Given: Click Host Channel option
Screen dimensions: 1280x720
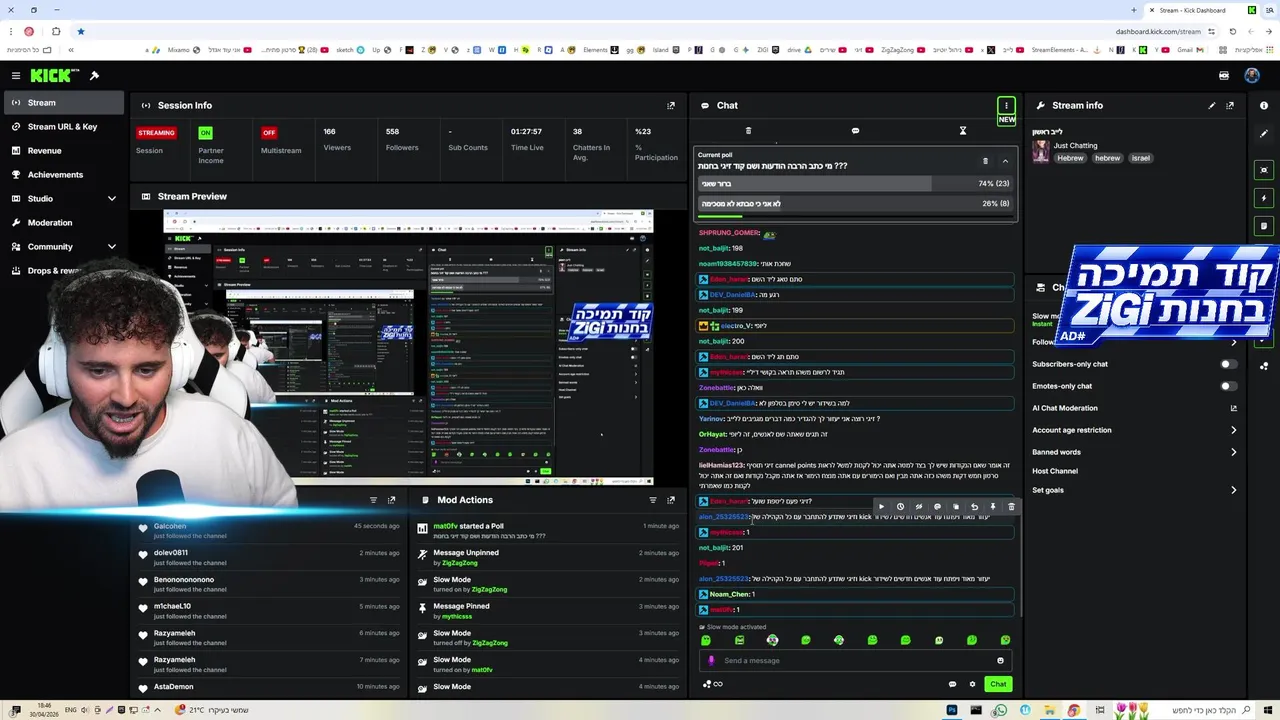Looking at the screenshot, I should click(x=1055, y=471).
